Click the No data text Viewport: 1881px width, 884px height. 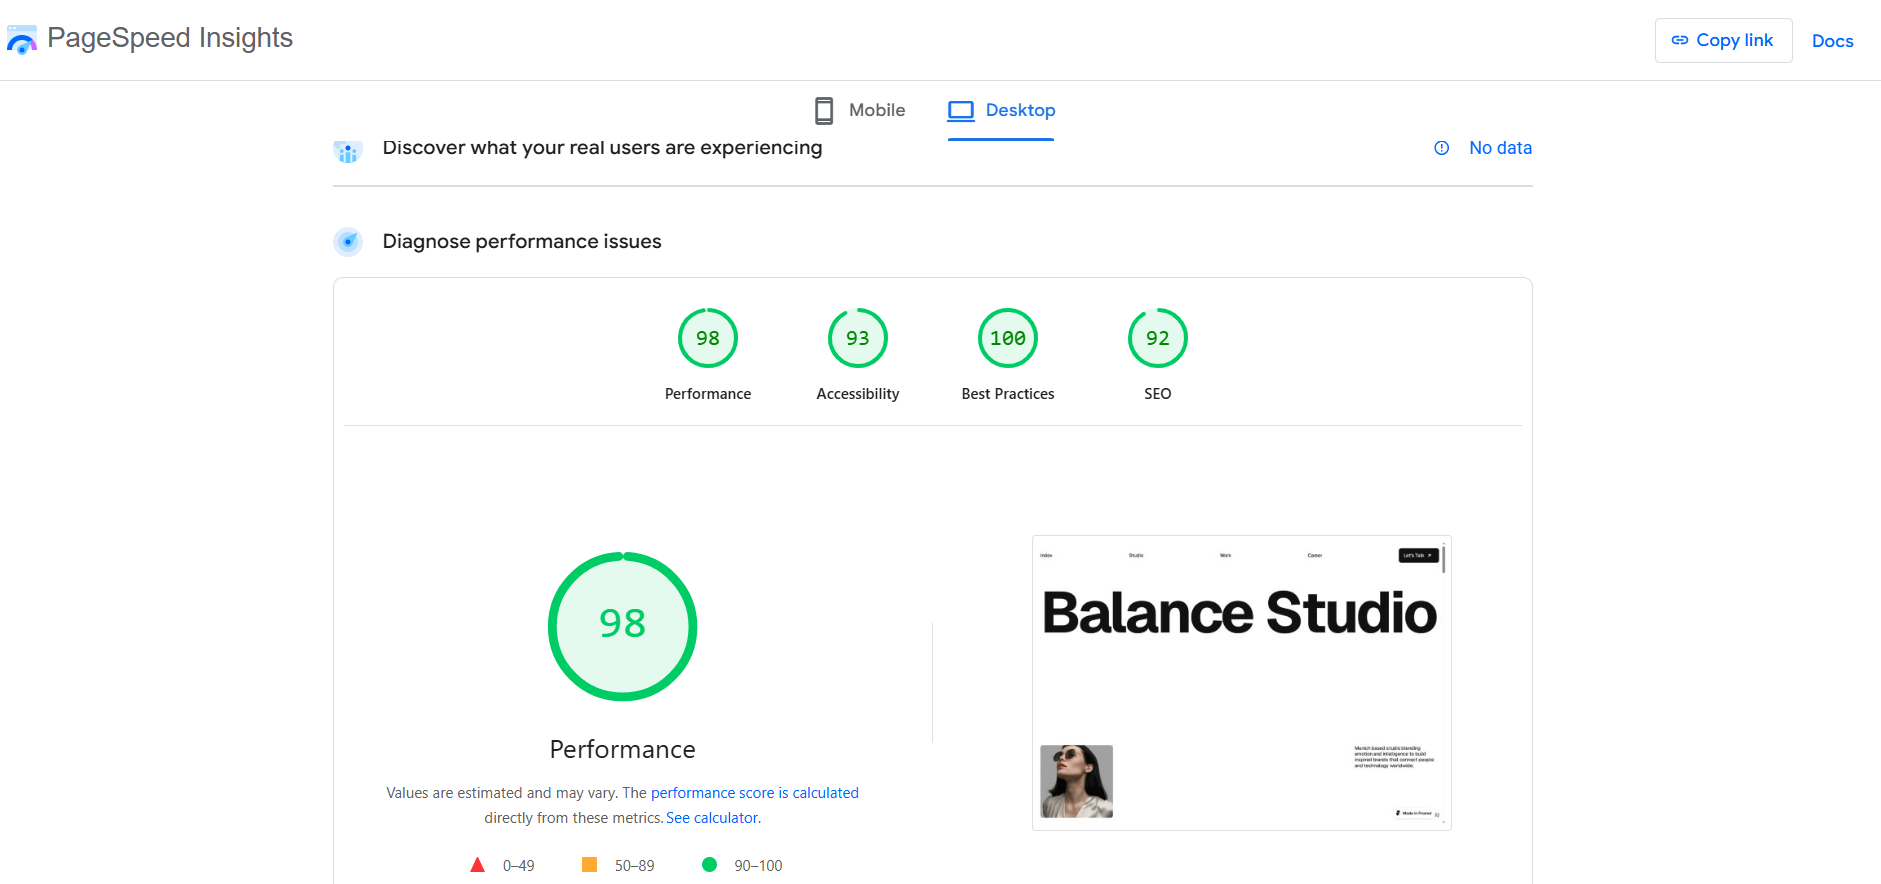coord(1500,148)
